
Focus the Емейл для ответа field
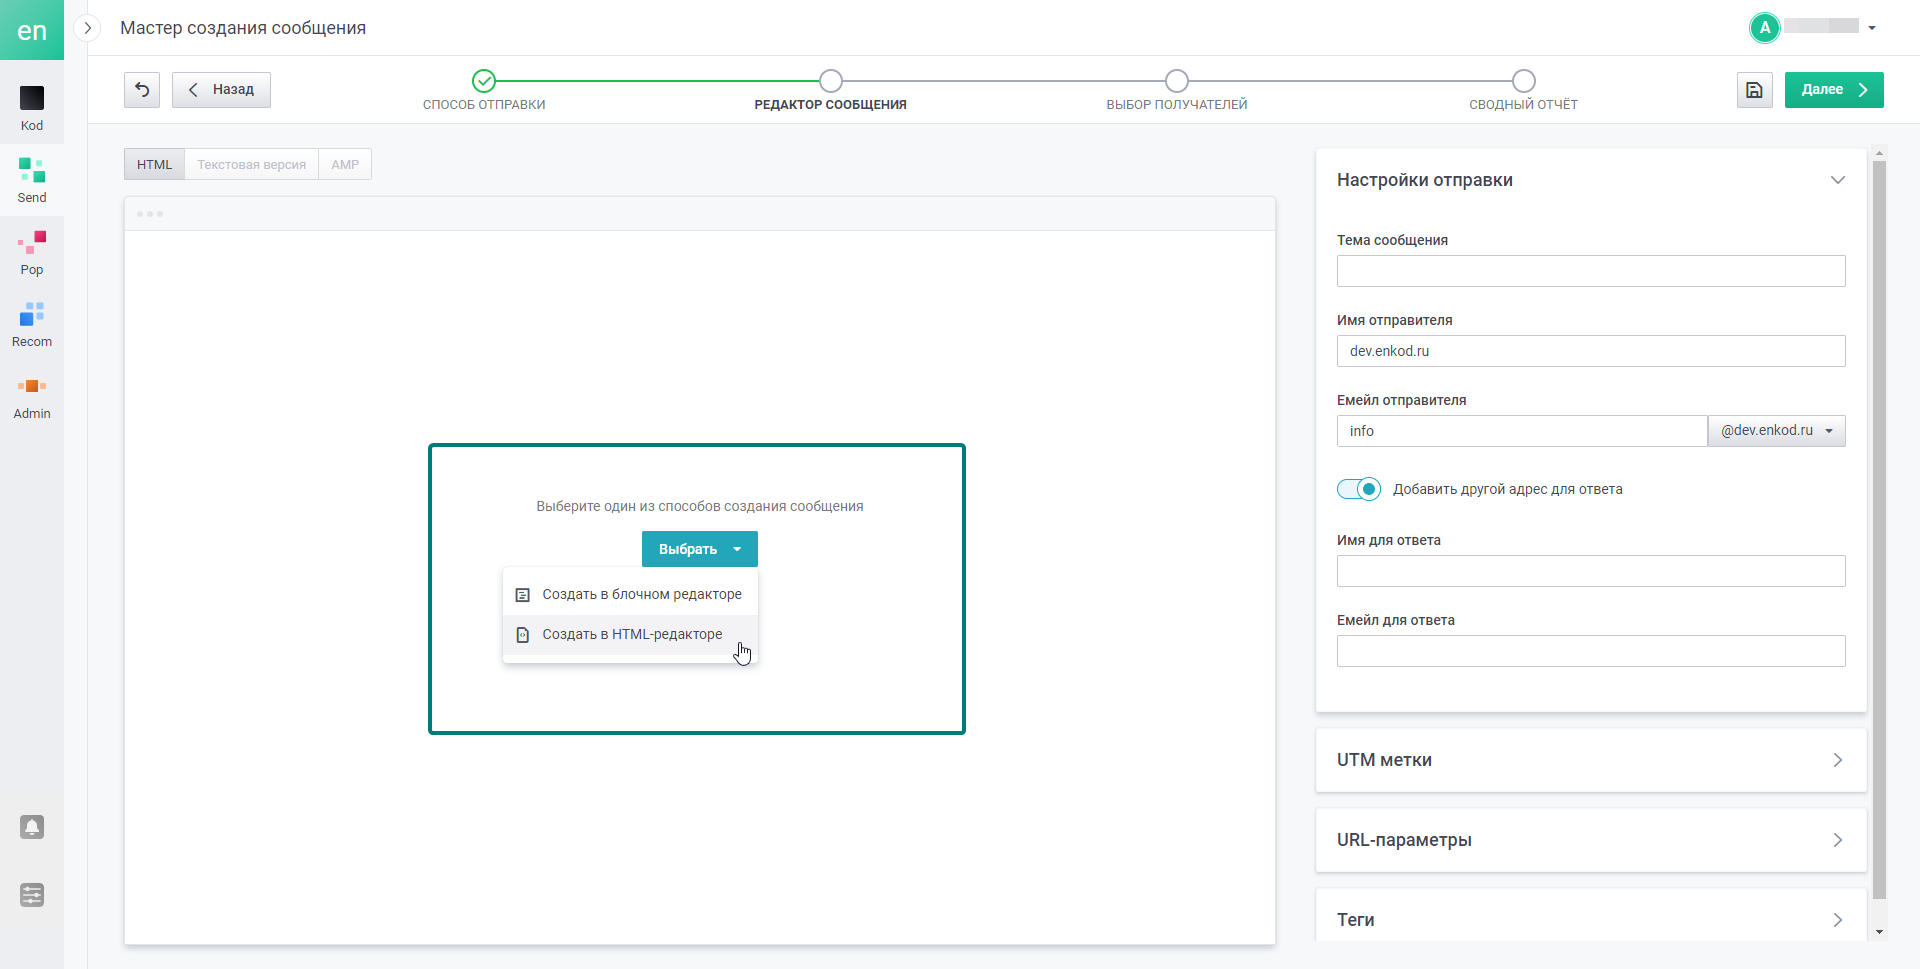[1591, 651]
